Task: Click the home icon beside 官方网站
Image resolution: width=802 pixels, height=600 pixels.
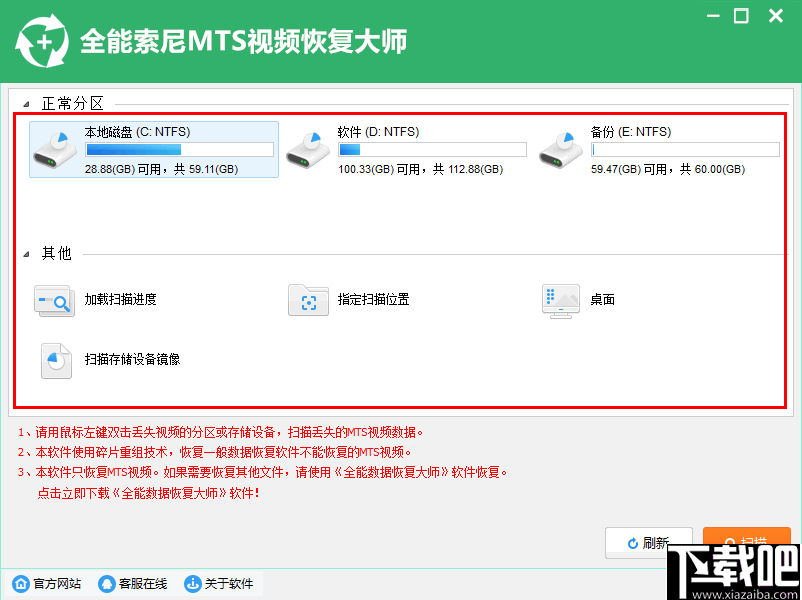Action: [x=21, y=584]
